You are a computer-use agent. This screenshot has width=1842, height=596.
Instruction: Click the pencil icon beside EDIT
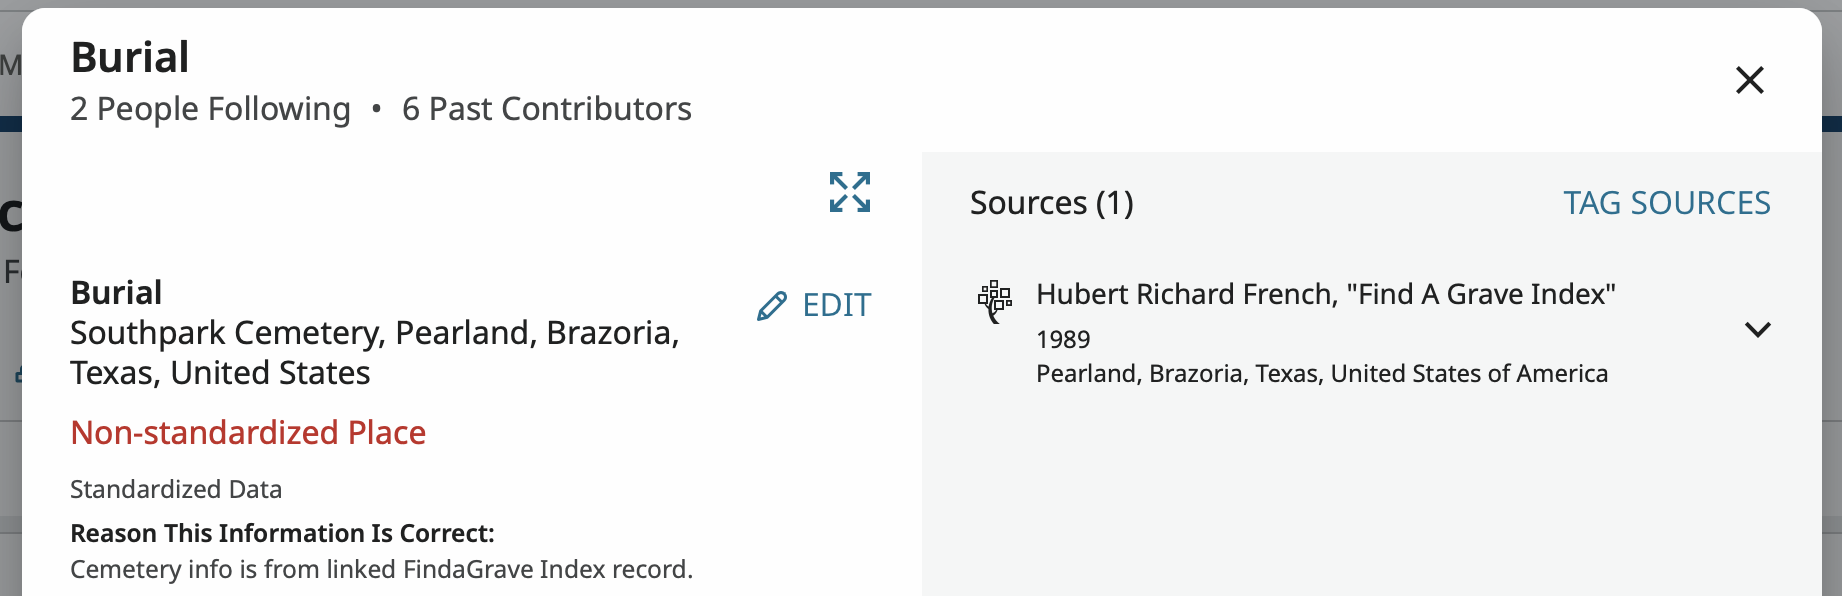771,306
